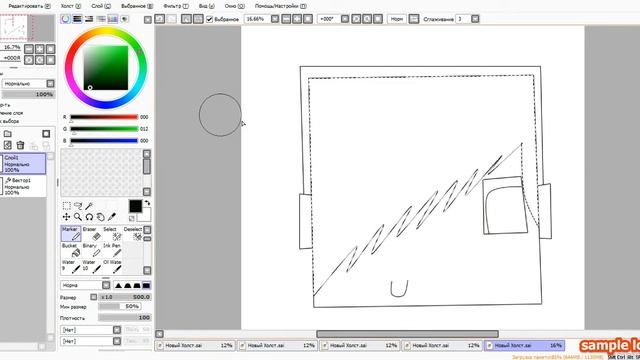
Task: Choose the Water 9 brush
Action: [71, 267]
